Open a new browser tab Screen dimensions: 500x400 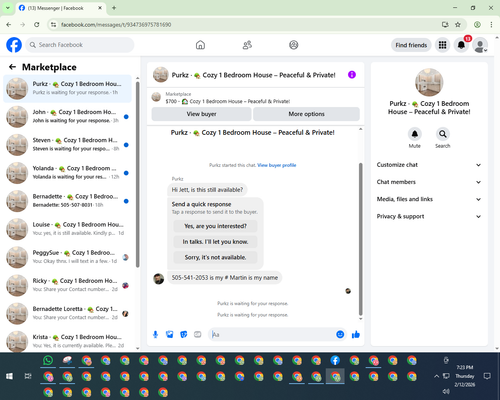click(x=114, y=8)
